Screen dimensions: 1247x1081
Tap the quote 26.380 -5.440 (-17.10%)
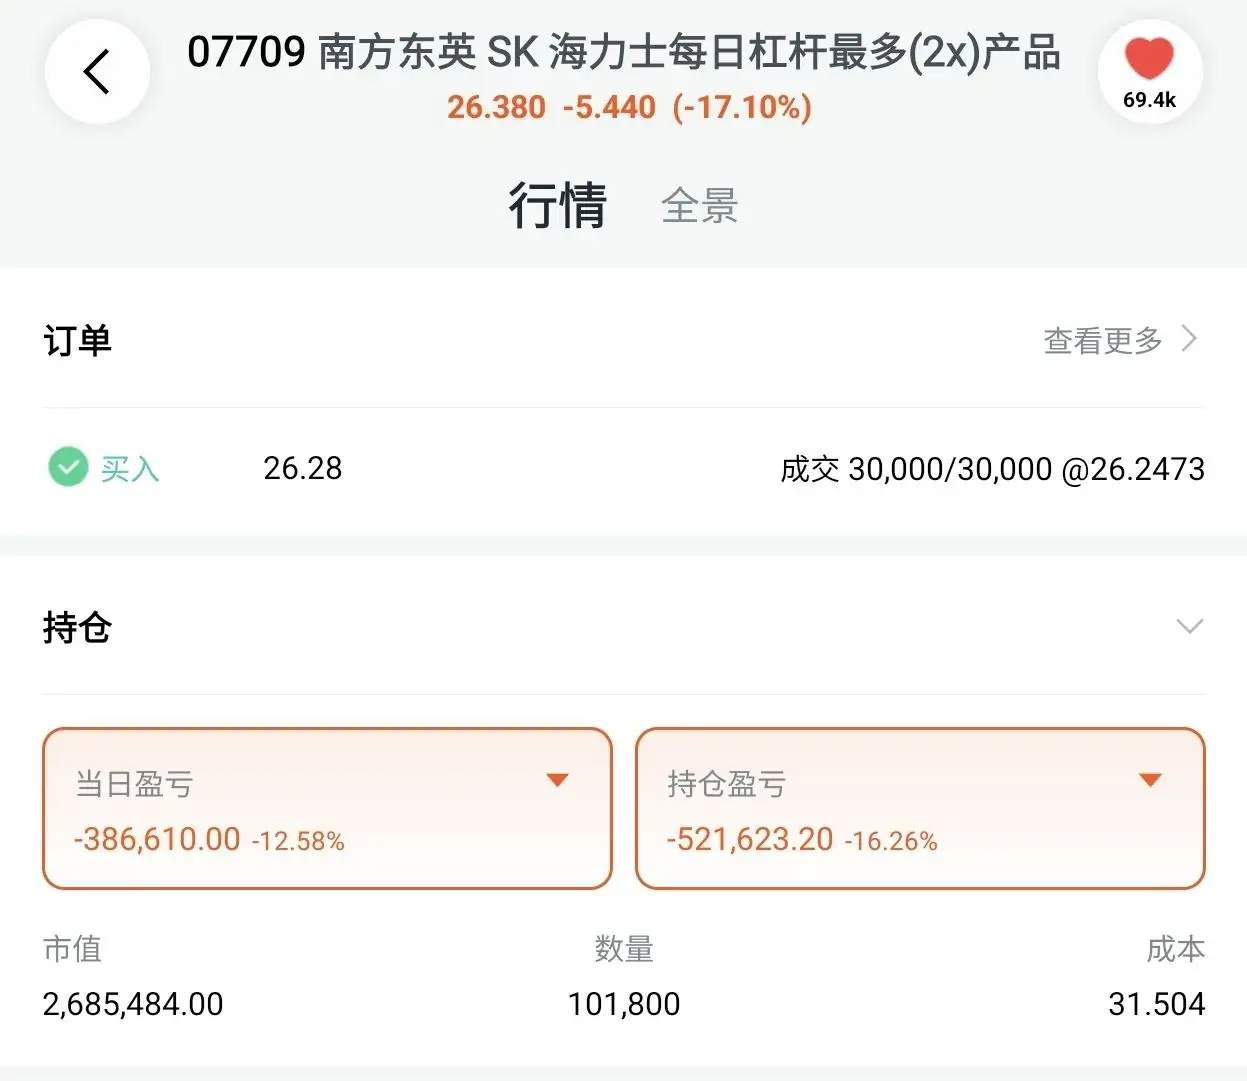pyautogui.click(x=629, y=107)
